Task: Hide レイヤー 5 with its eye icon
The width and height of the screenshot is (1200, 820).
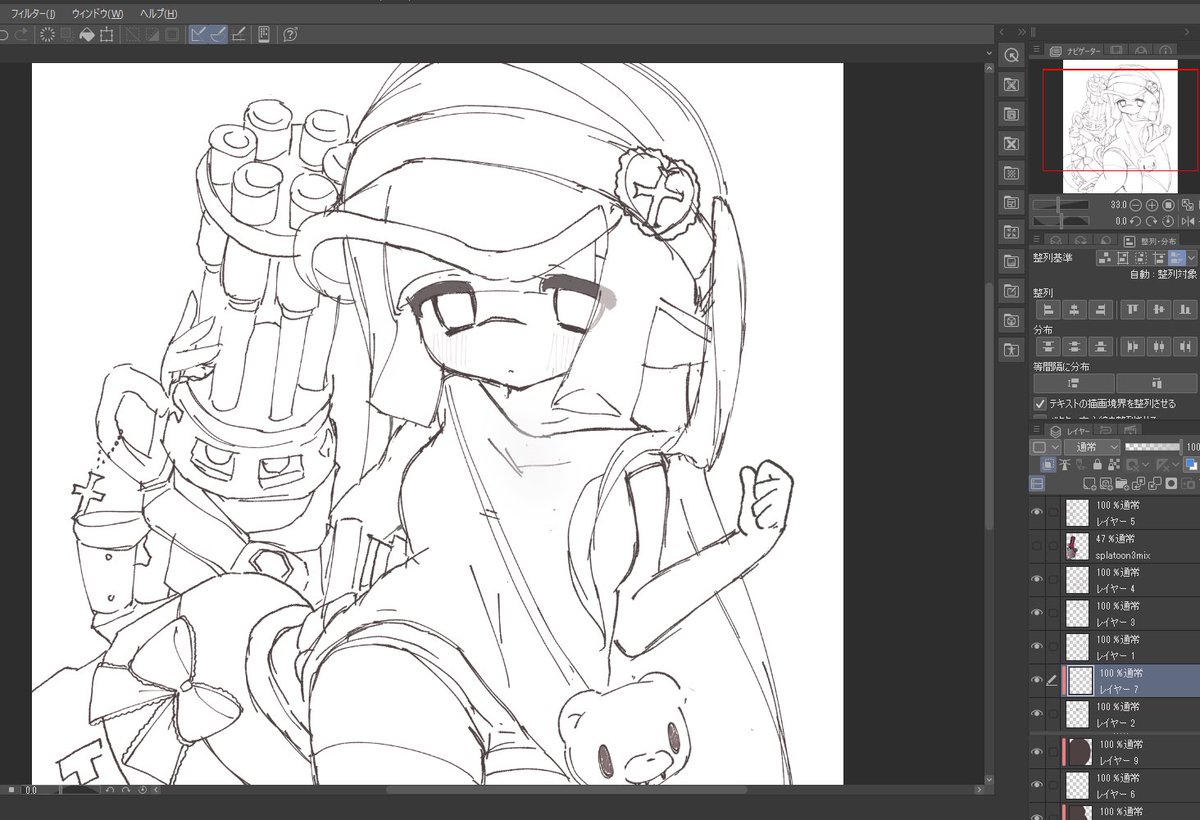Action: click(x=1037, y=512)
